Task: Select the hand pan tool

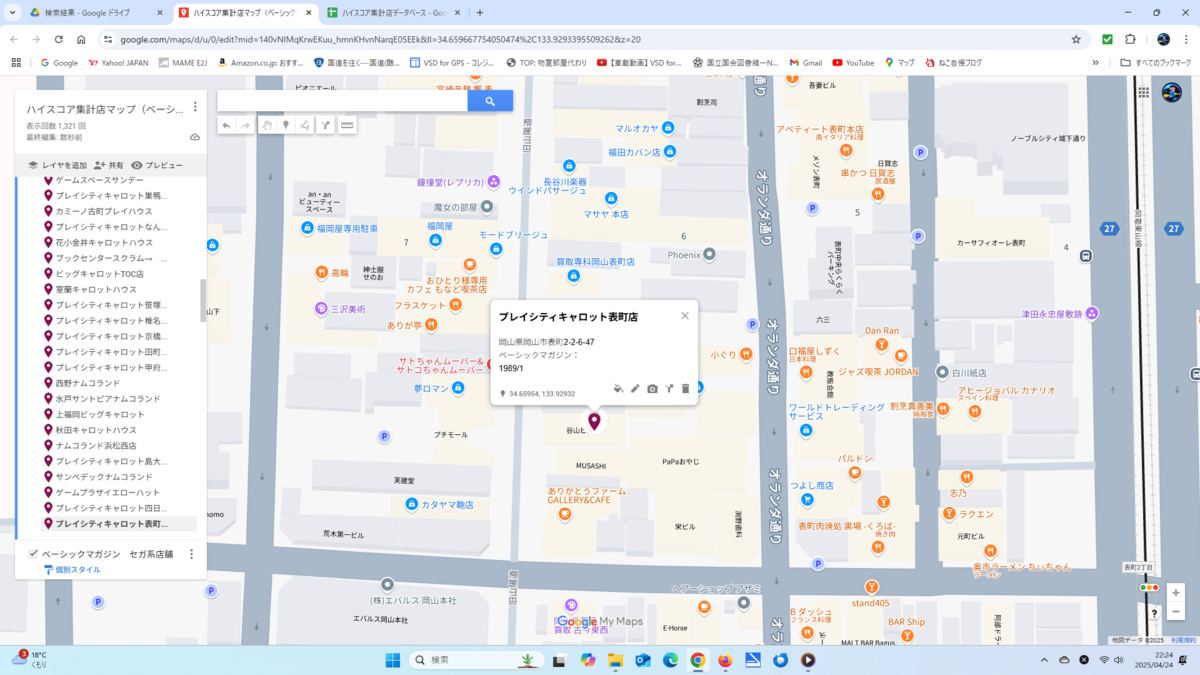Action: coord(267,126)
